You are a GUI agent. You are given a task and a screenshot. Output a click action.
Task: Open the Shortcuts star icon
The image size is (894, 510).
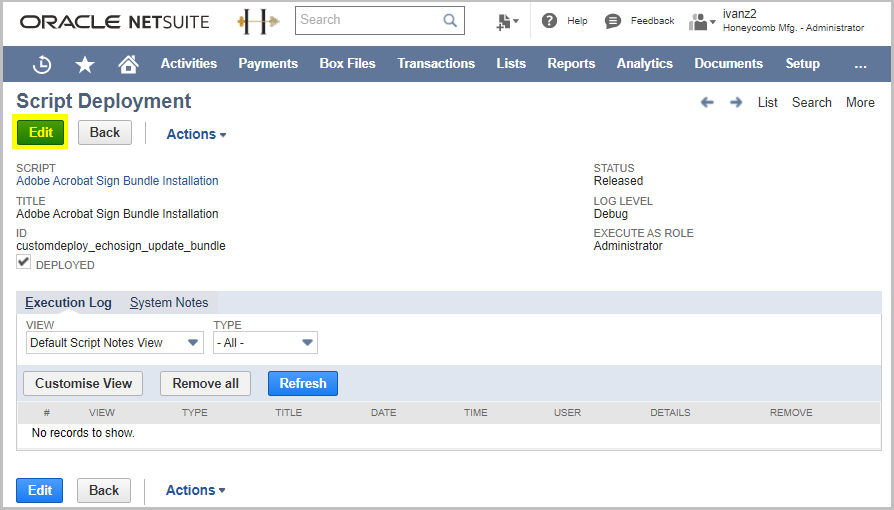pos(85,64)
